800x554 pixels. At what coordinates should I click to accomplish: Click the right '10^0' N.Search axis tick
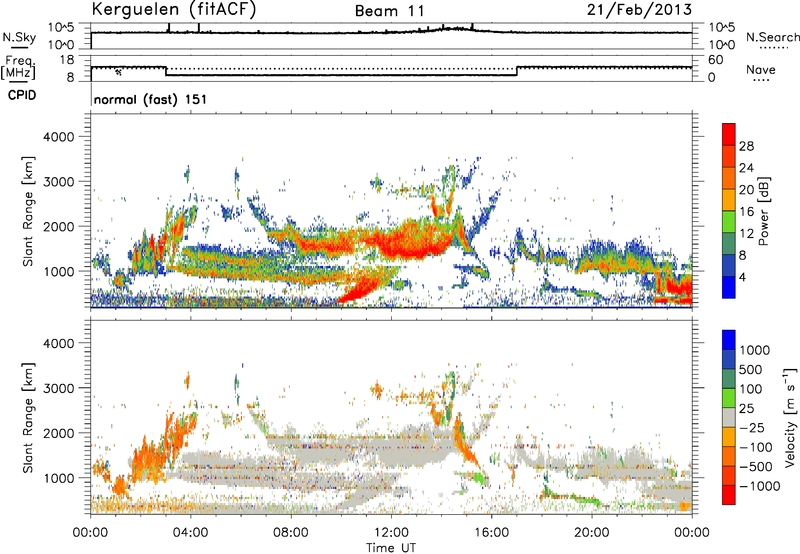[x=722, y=45]
